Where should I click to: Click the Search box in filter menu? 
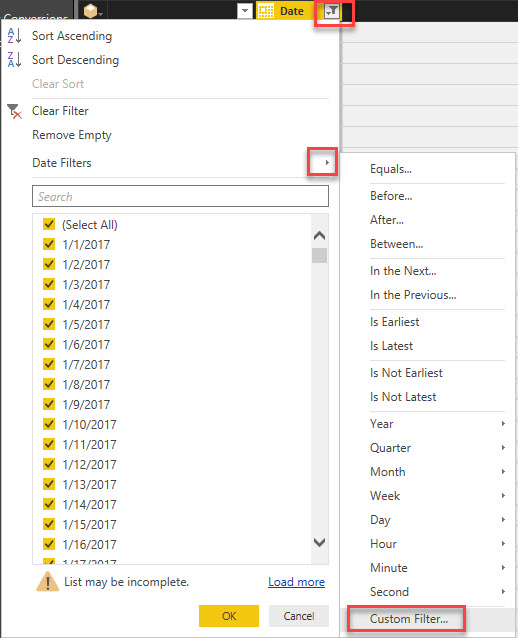pyautogui.click(x=180, y=197)
